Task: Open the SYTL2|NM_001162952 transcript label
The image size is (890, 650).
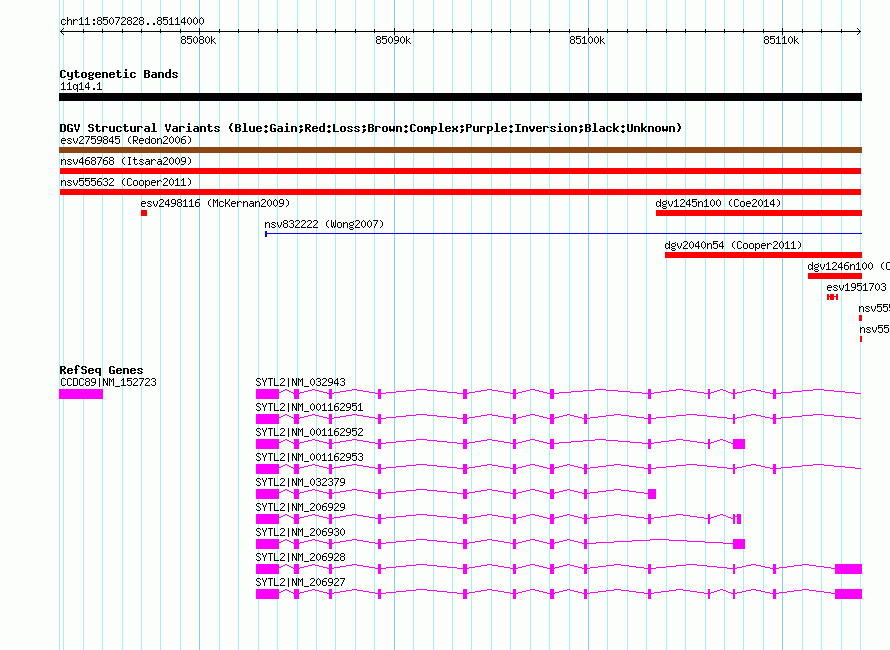Action: coord(309,432)
